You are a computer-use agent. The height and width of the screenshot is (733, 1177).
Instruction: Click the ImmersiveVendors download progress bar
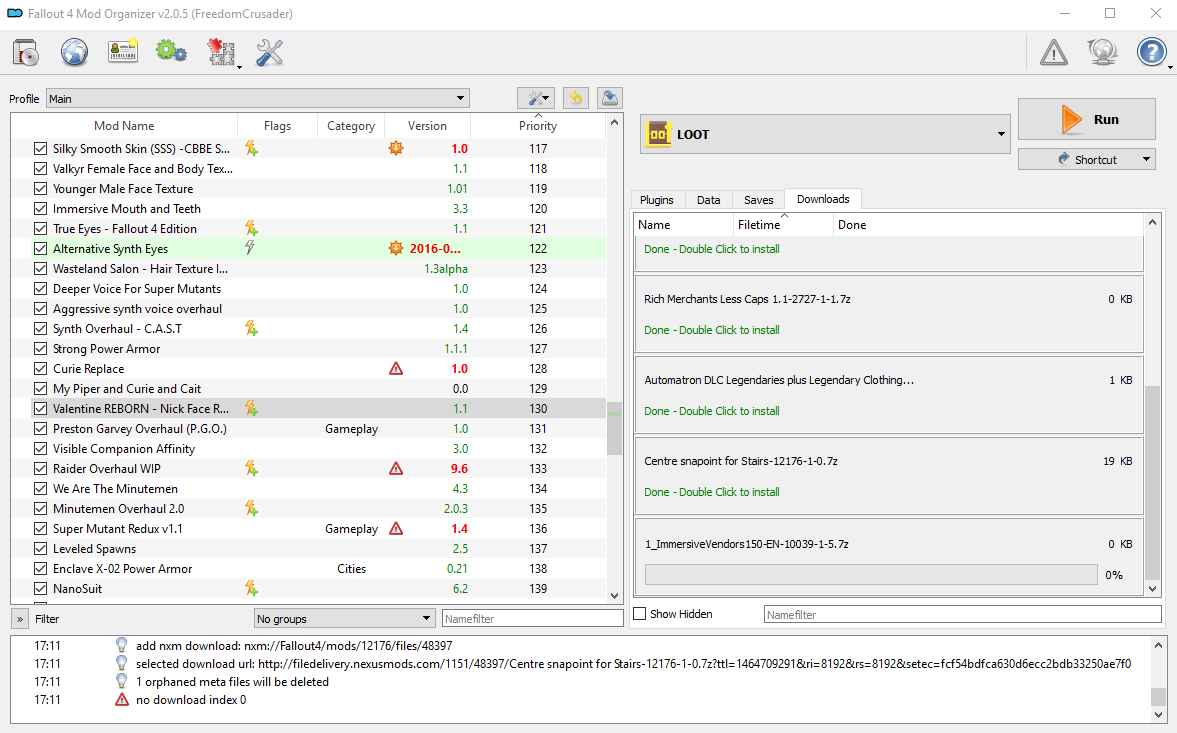871,575
